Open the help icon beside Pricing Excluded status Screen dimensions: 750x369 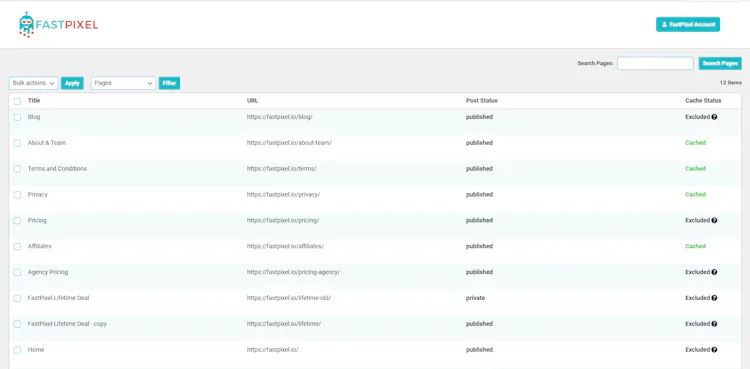click(x=714, y=220)
